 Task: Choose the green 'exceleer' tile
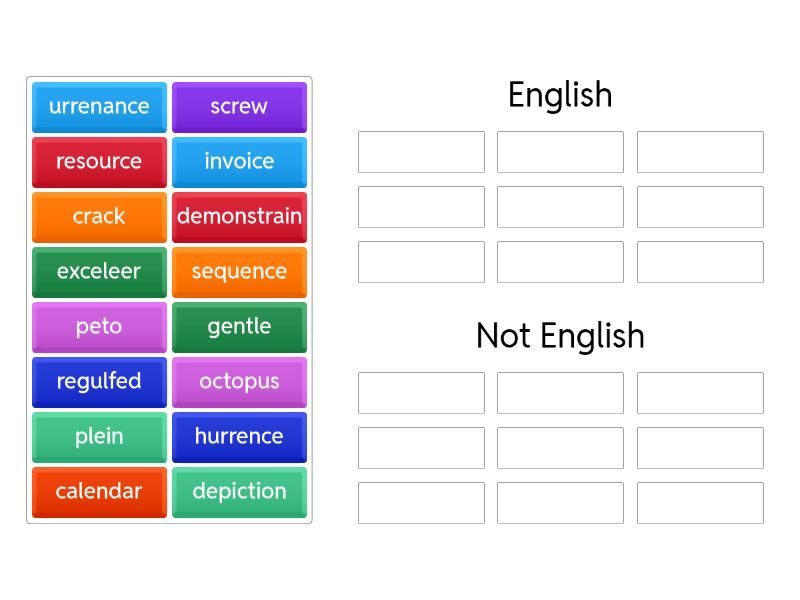pyautogui.click(x=99, y=272)
